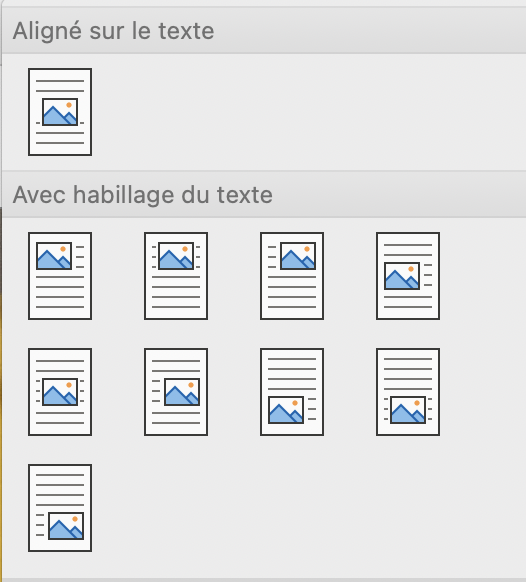Click the 'Aligné sur le texte' section header
Image resolution: width=526 pixels, height=582 pixels.
tap(113, 31)
